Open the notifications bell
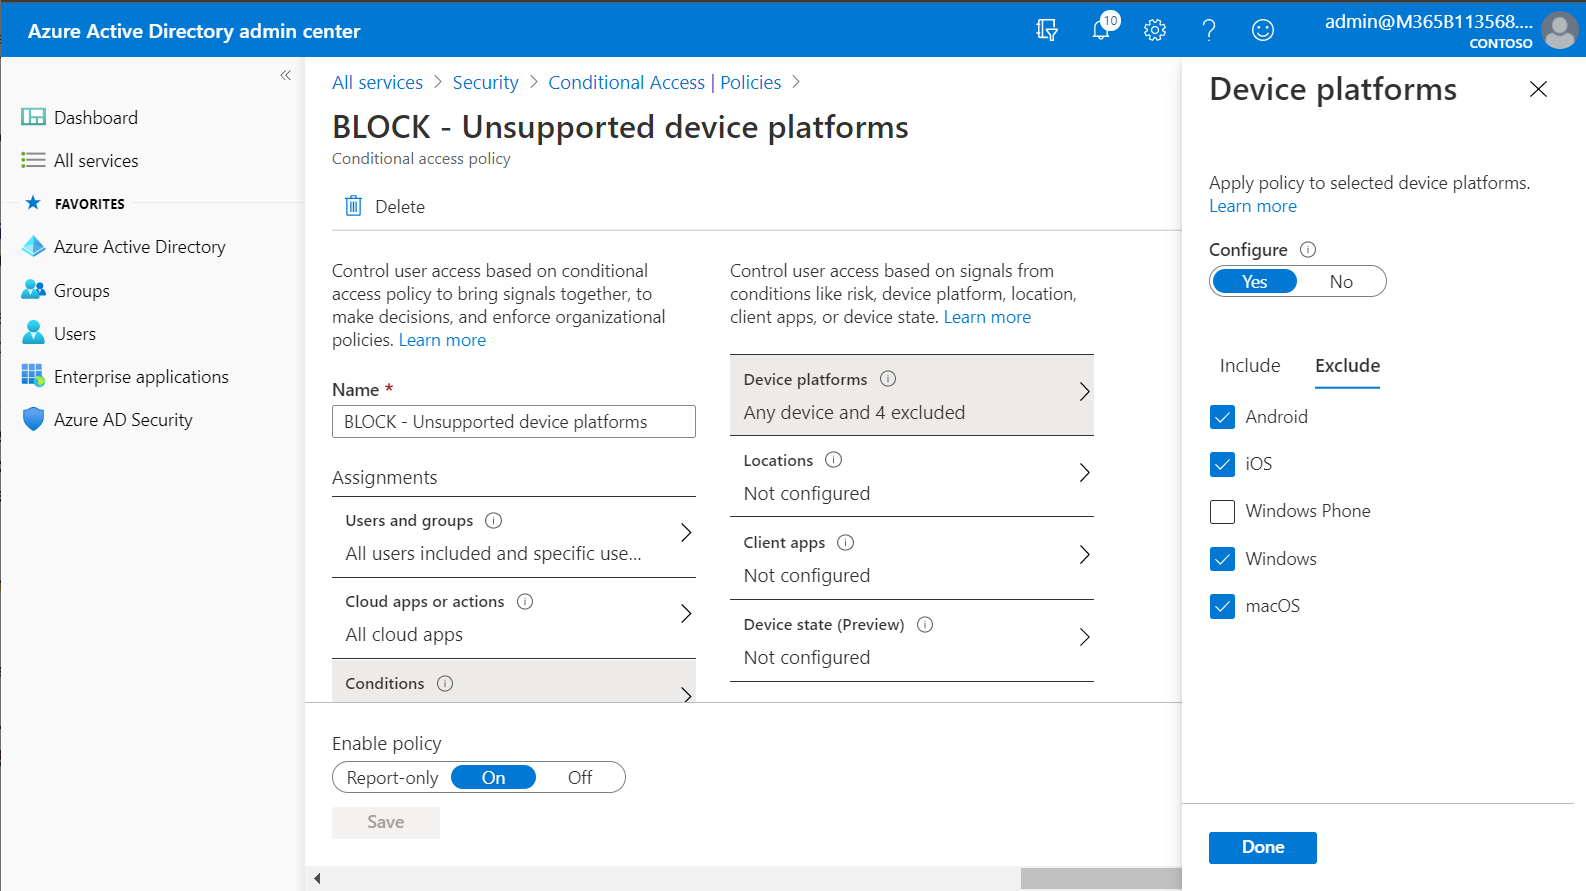 [x=1102, y=29]
